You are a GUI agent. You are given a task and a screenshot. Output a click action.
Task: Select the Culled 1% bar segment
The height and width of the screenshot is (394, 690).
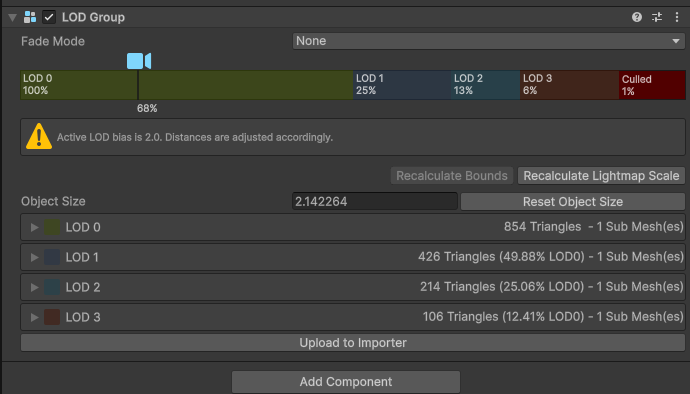pyautogui.click(x=652, y=85)
